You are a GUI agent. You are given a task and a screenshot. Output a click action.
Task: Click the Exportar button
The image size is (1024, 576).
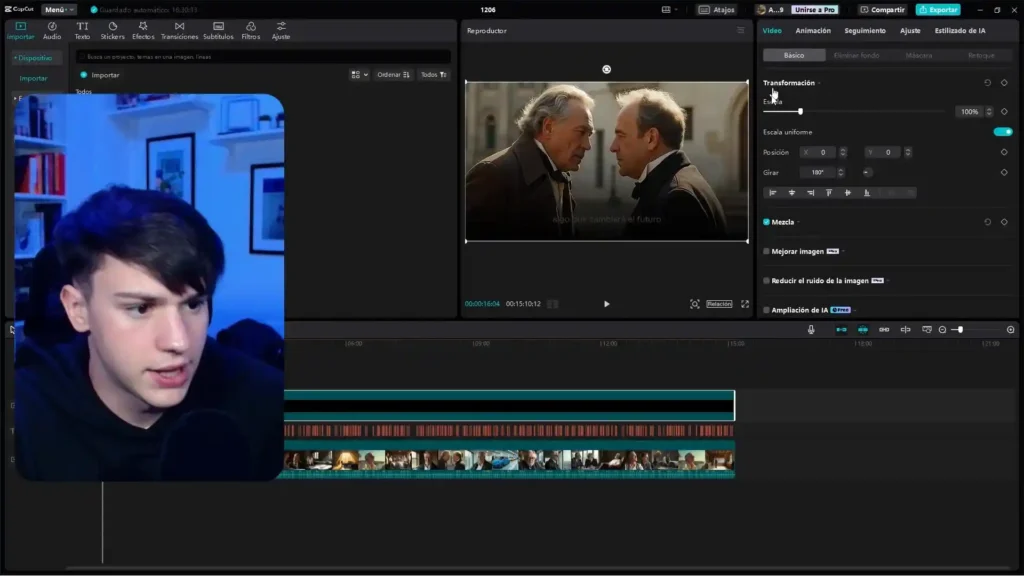[x=937, y=8]
